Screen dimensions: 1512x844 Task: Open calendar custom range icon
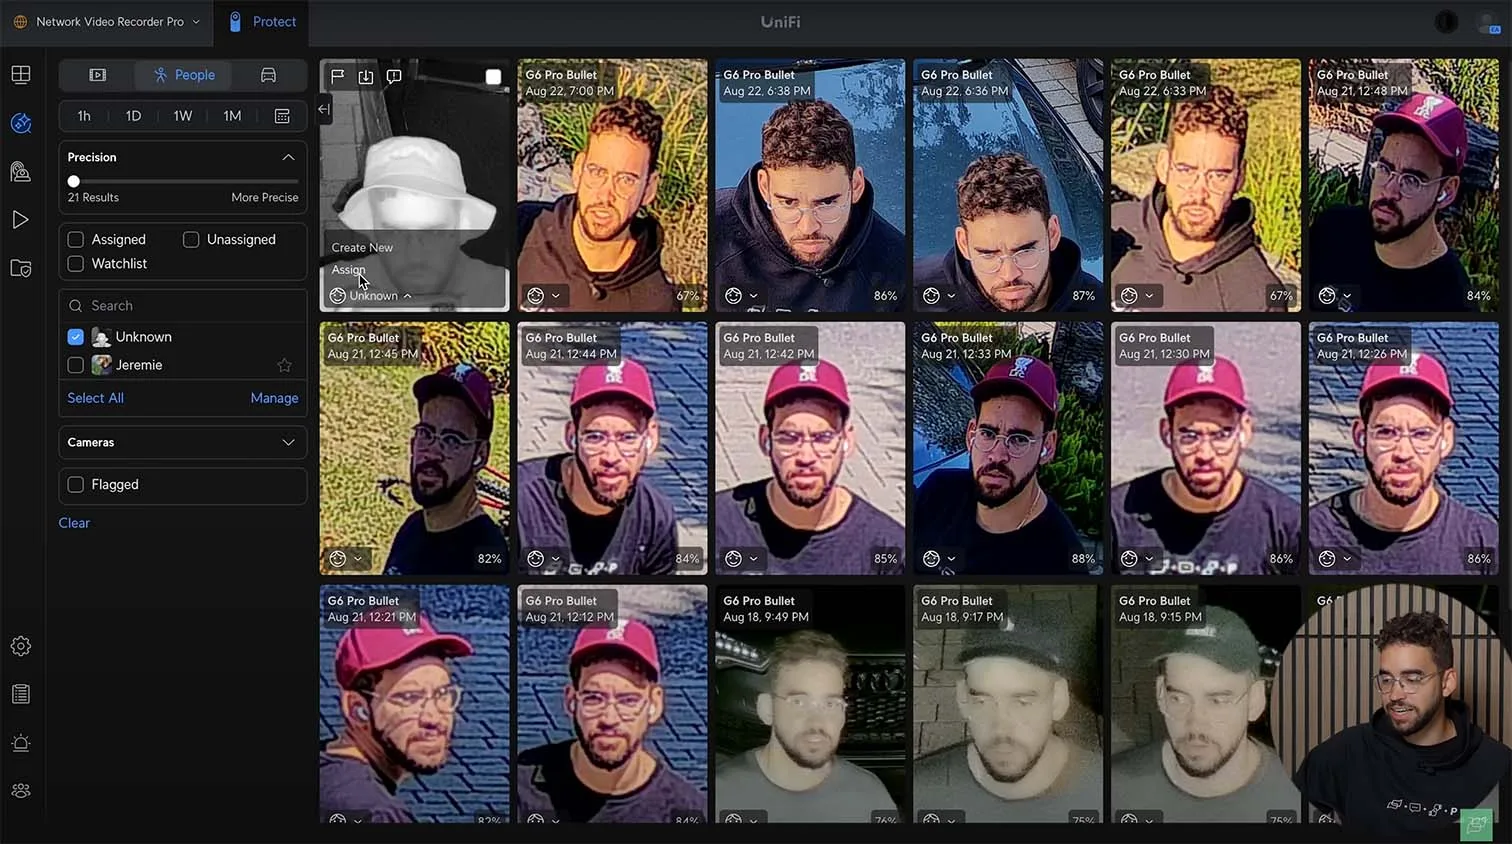click(x=282, y=116)
